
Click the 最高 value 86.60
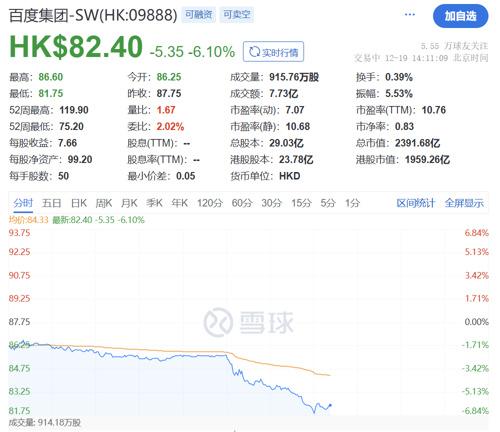[x=51, y=77]
